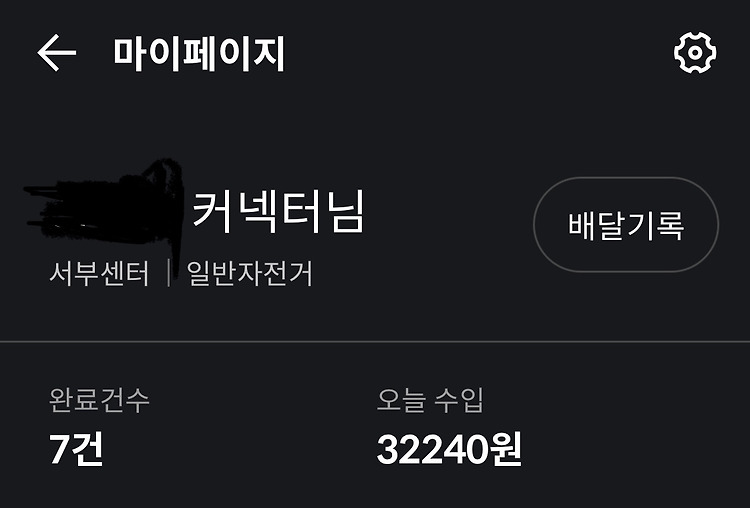750x508 pixels.
Task: Click the 오늘 수입 label
Action: (430, 400)
